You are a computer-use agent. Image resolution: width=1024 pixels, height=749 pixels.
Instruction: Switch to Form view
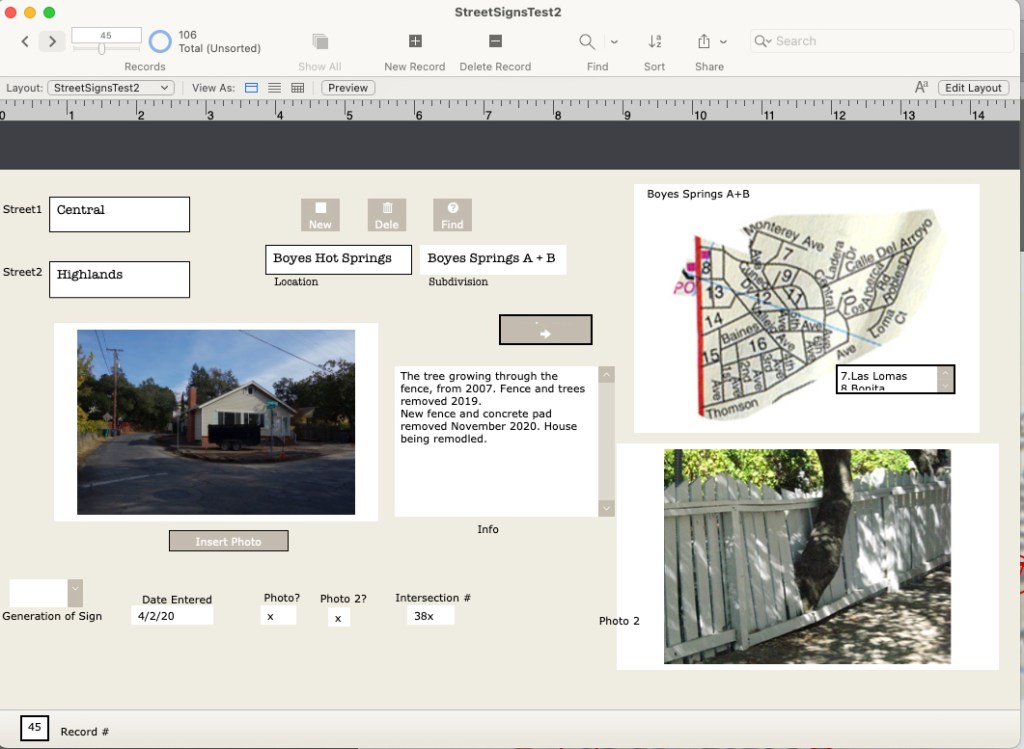252,88
